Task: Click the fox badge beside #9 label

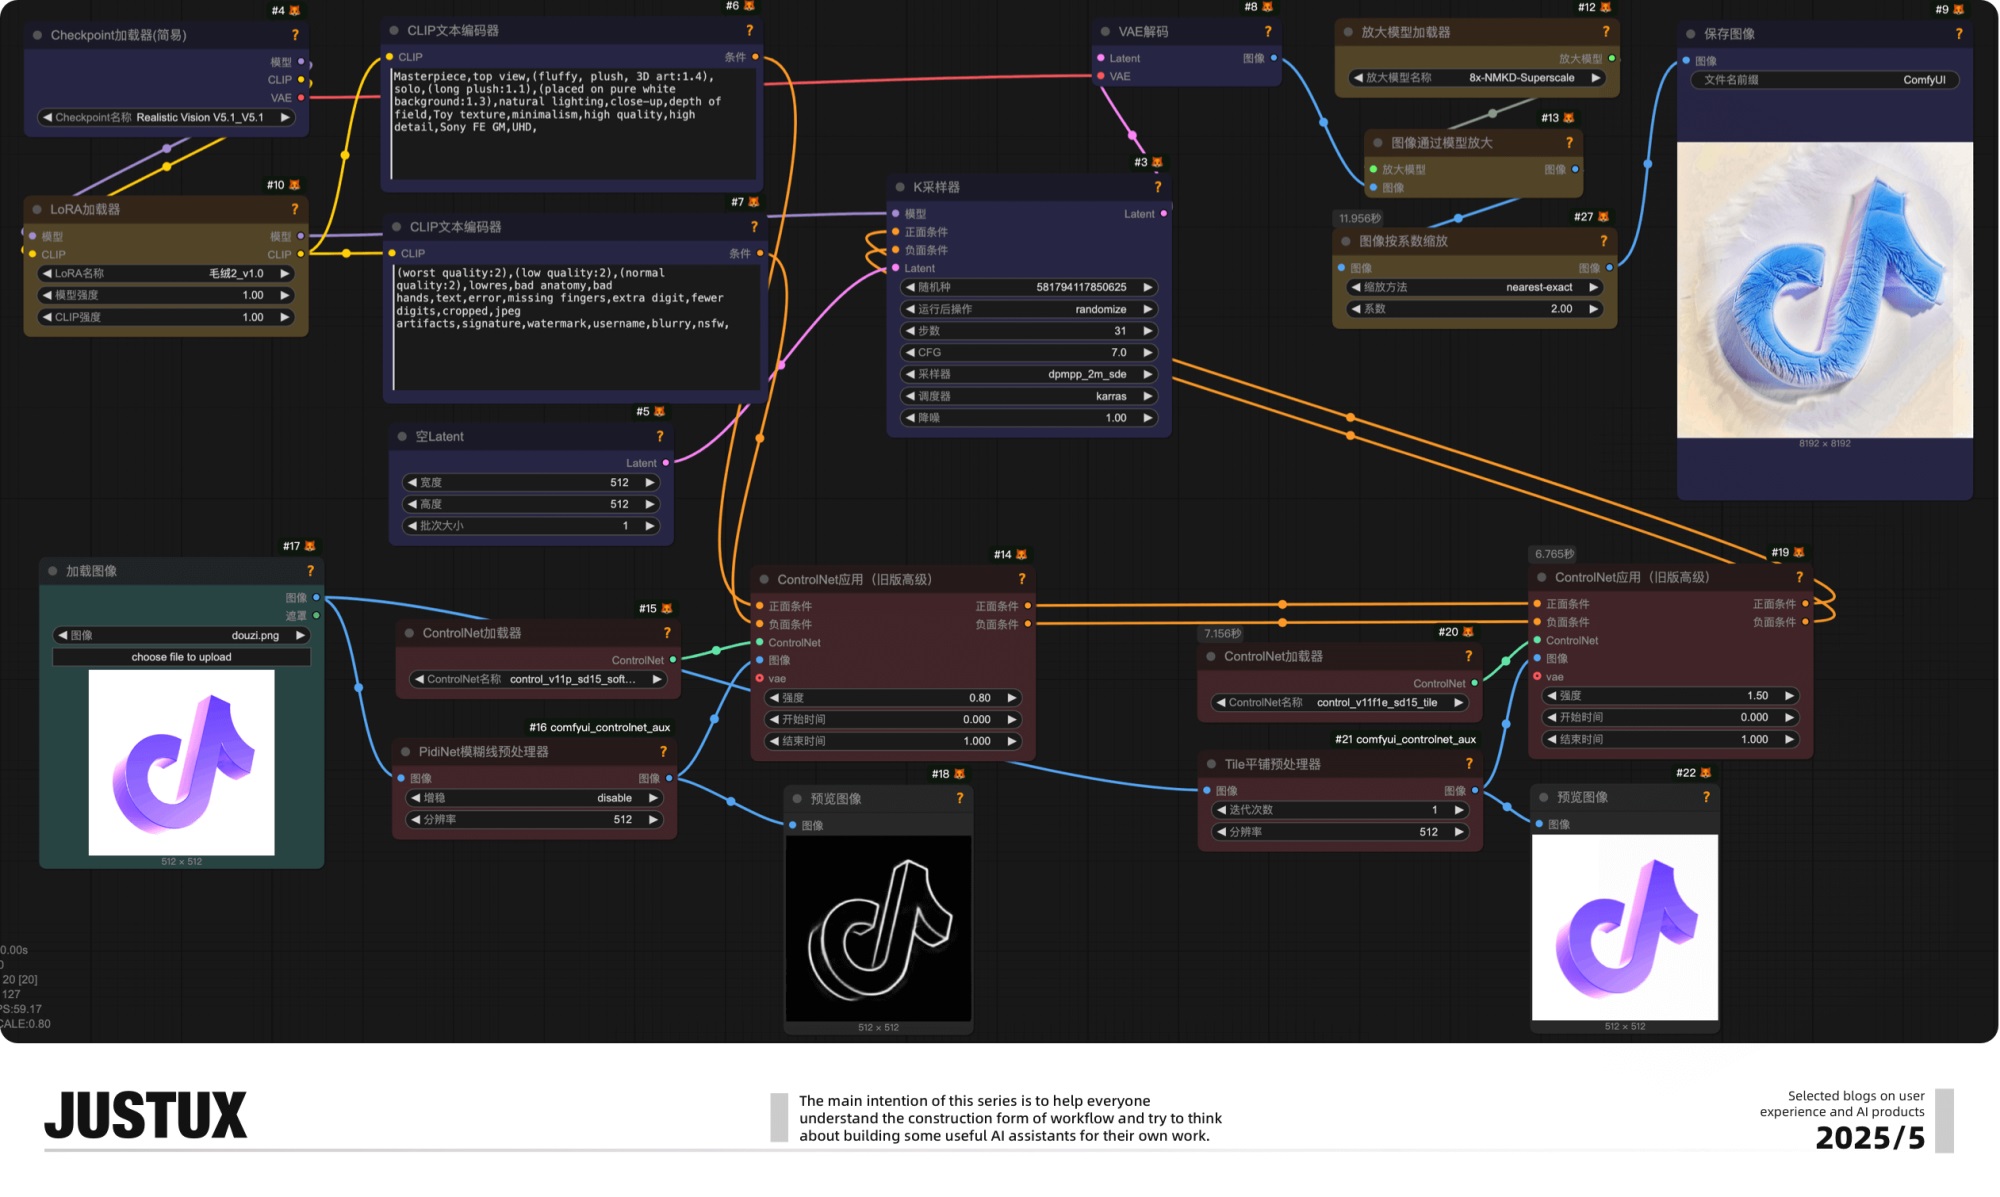Action: coord(1958,9)
